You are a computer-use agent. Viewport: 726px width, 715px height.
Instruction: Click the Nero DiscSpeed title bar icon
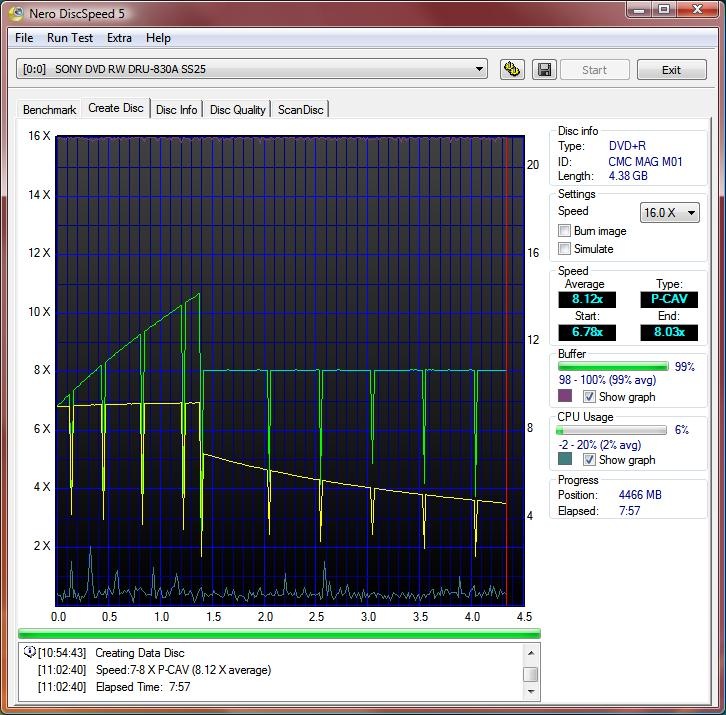16,12
